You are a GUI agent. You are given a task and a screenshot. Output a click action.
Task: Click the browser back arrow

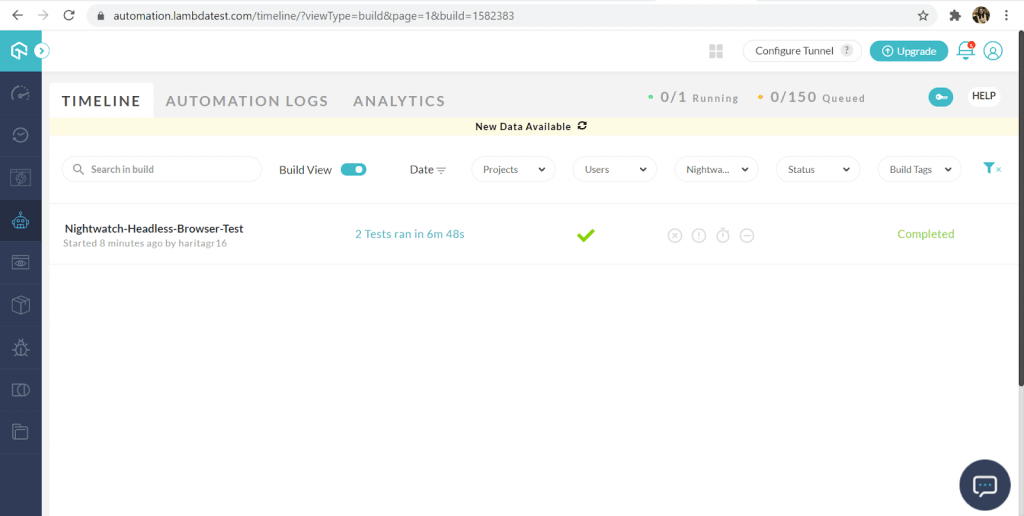point(18,16)
